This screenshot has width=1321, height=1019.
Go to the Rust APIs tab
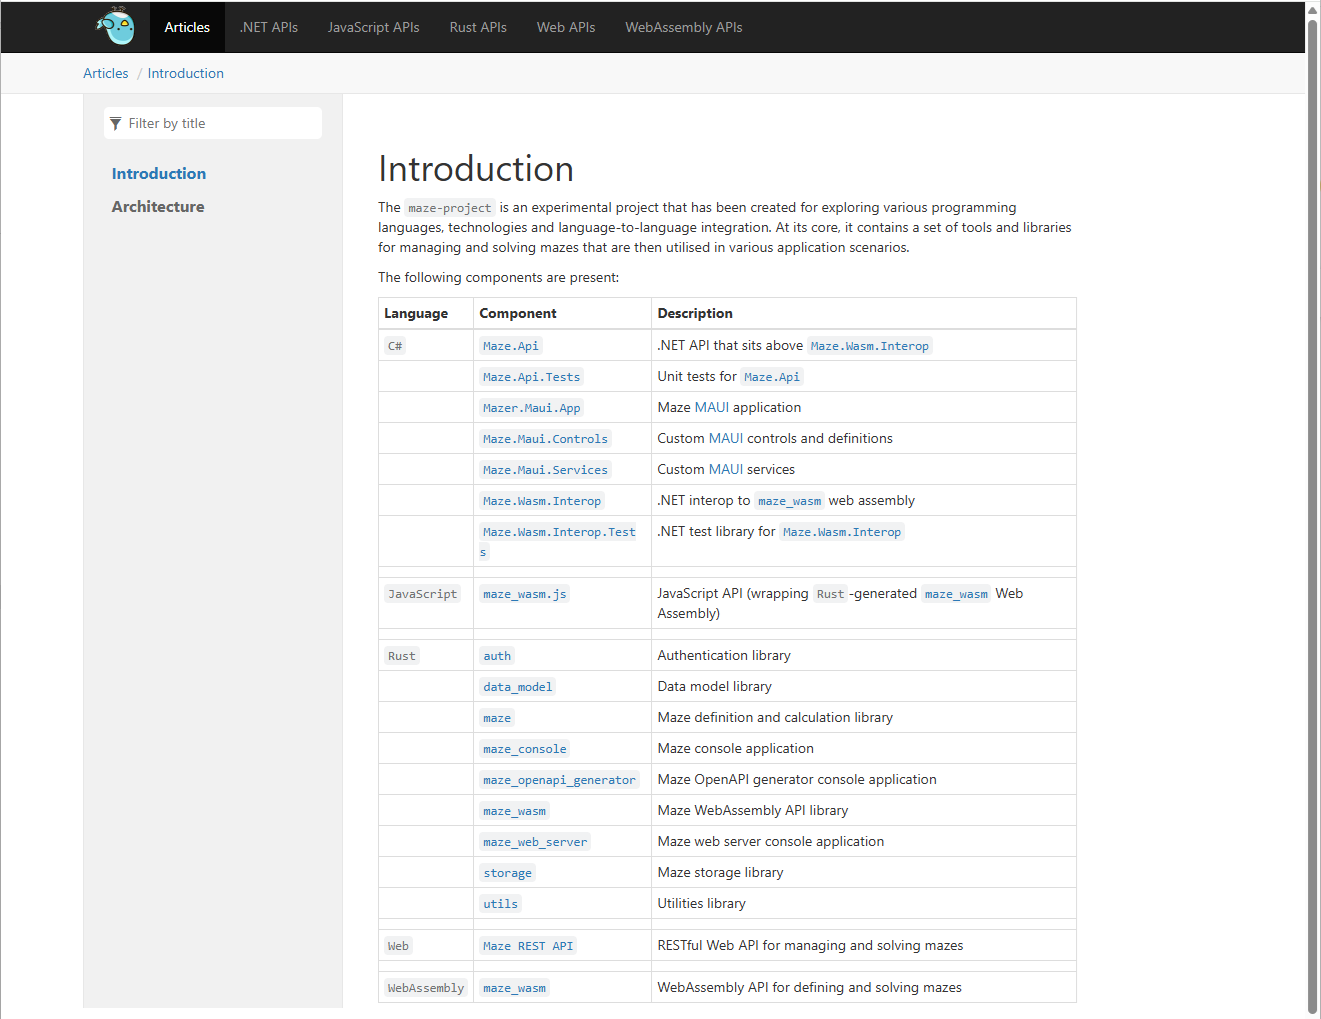click(x=478, y=27)
